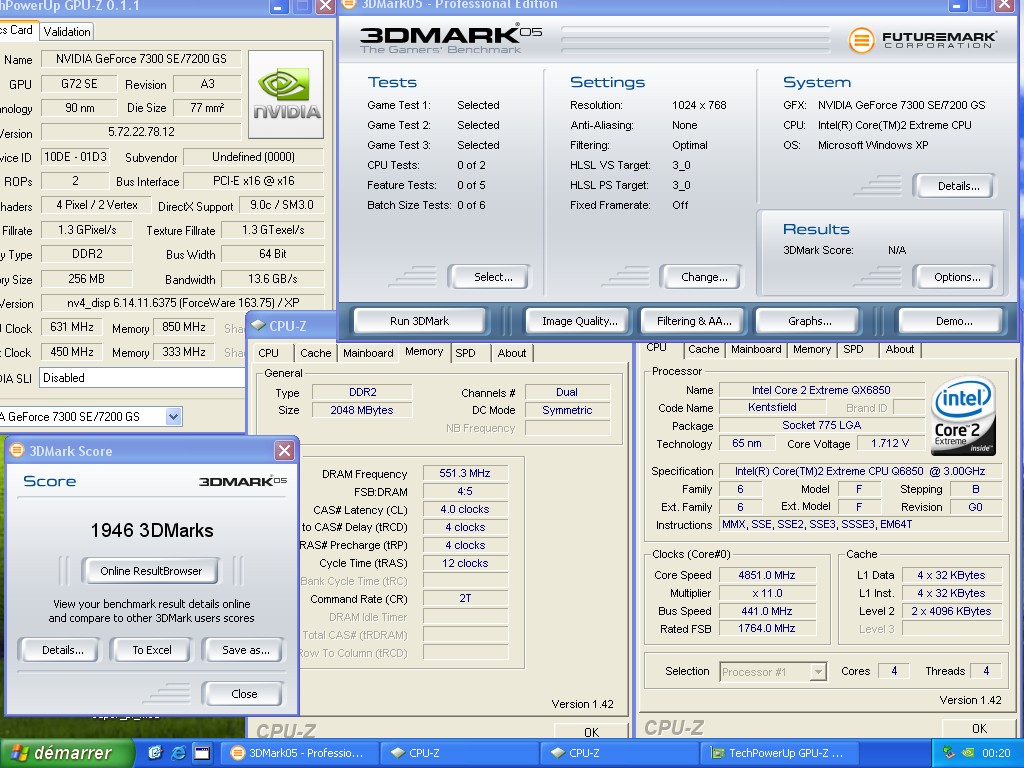Switch to Validation tab in GPU-Z
Screen dimensions: 1024x768
[x=67, y=31]
